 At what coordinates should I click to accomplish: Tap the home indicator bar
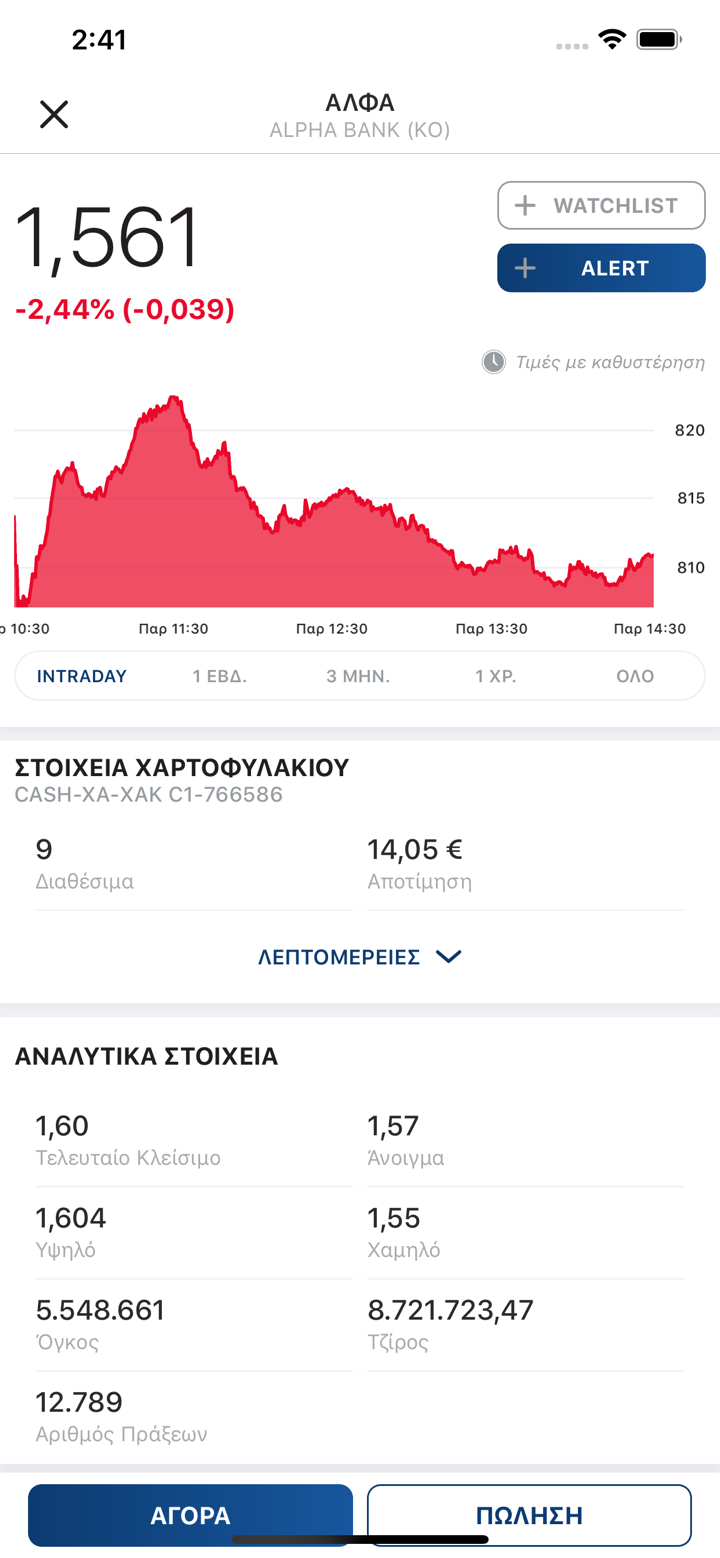360,1539
